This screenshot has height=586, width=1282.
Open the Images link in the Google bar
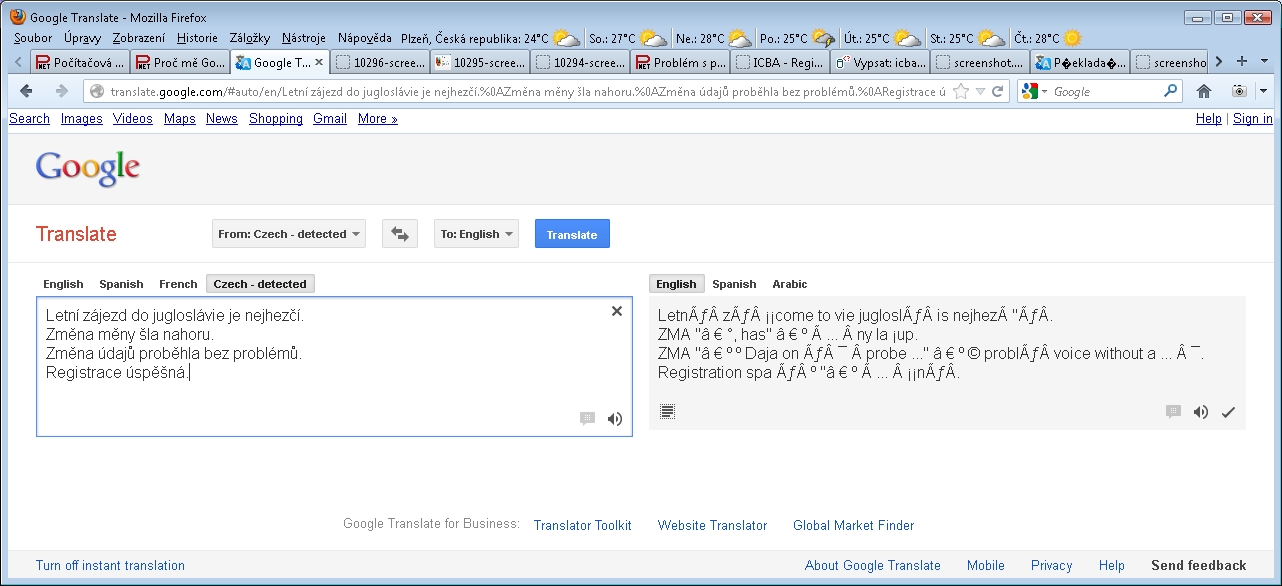click(82, 118)
